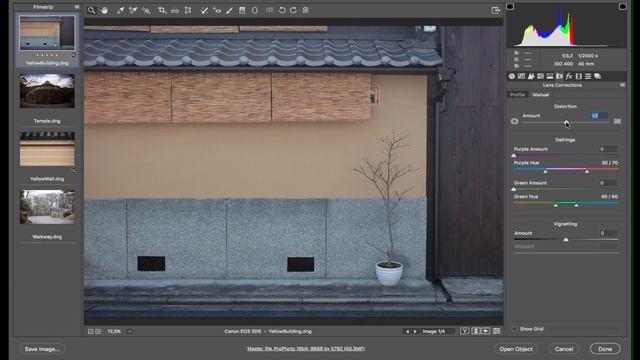Open the Filmstrip panel menu
Image resolution: width=640 pixels, height=360 pixels.
coord(77,7)
